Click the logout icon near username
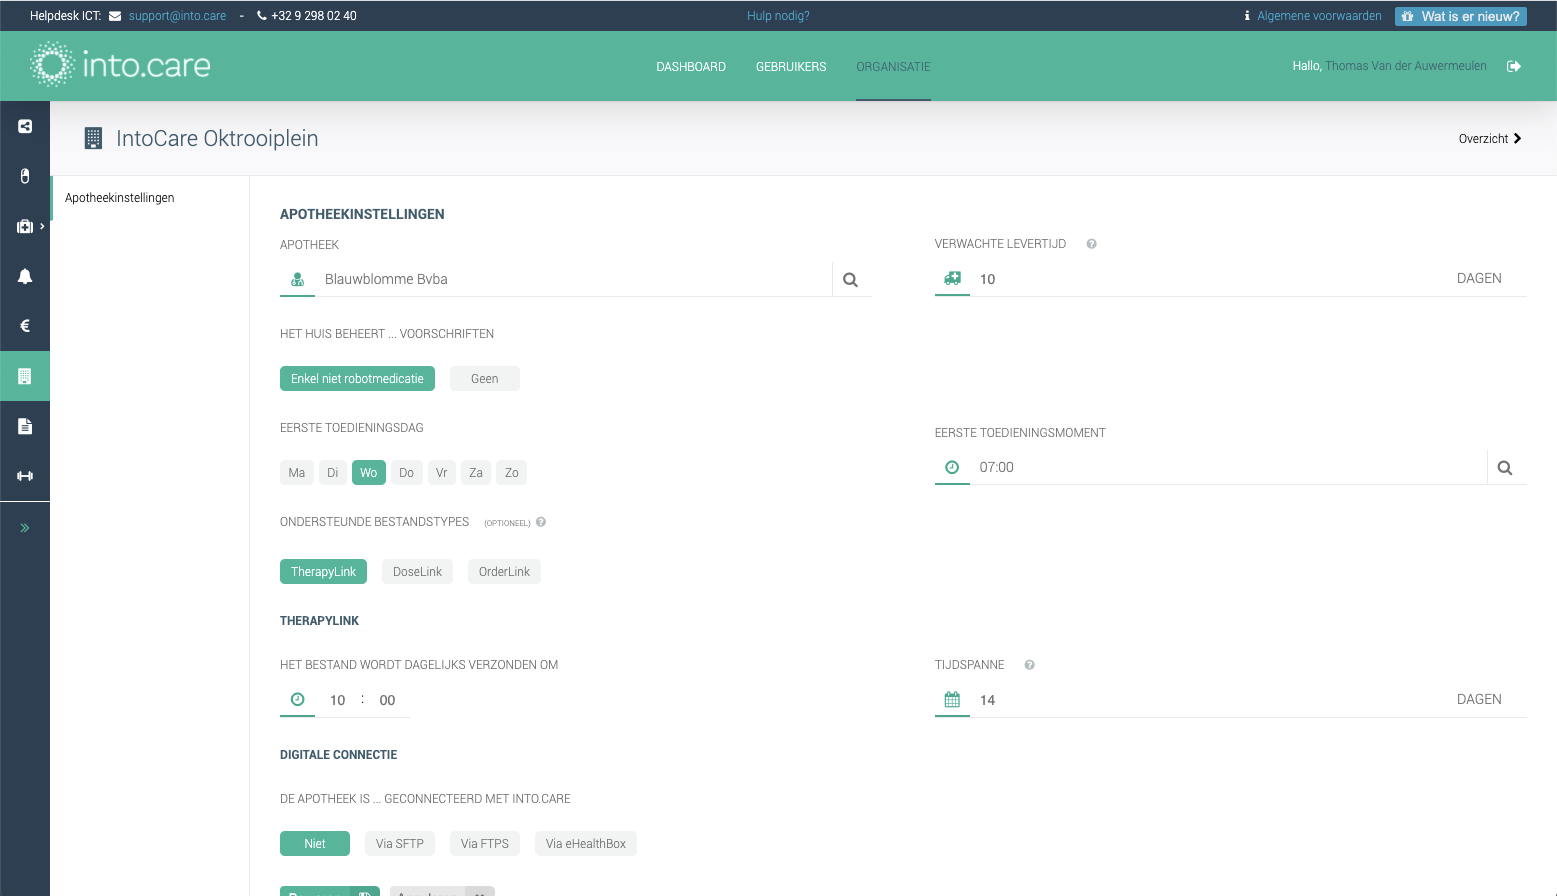 tap(1514, 66)
